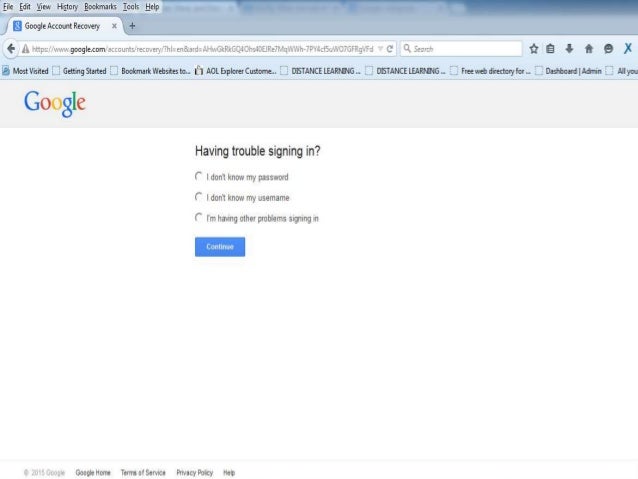Go to the Home page icon
Image resolution: width=638 pixels, height=479 pixels.
click(x=589, y=49)
